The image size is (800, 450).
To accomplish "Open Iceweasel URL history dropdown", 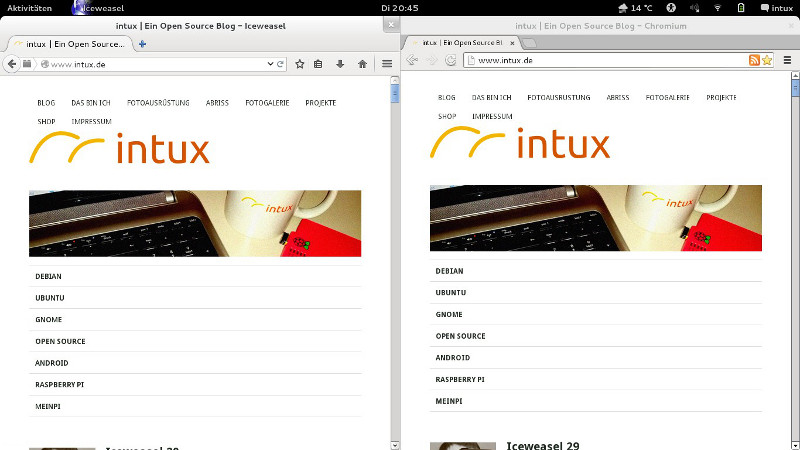I will click(x=270, y=64).
